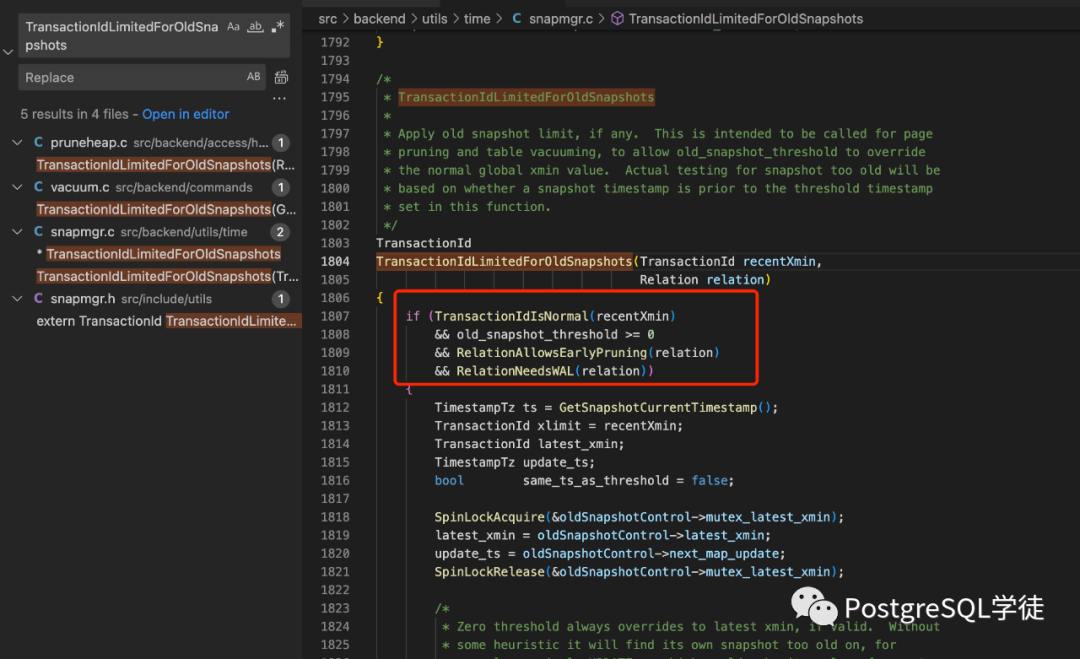The width and height of the screenshot is (1080, 659).
Task: Click the time breadcrumb segment
Action: tap(477, 19)
